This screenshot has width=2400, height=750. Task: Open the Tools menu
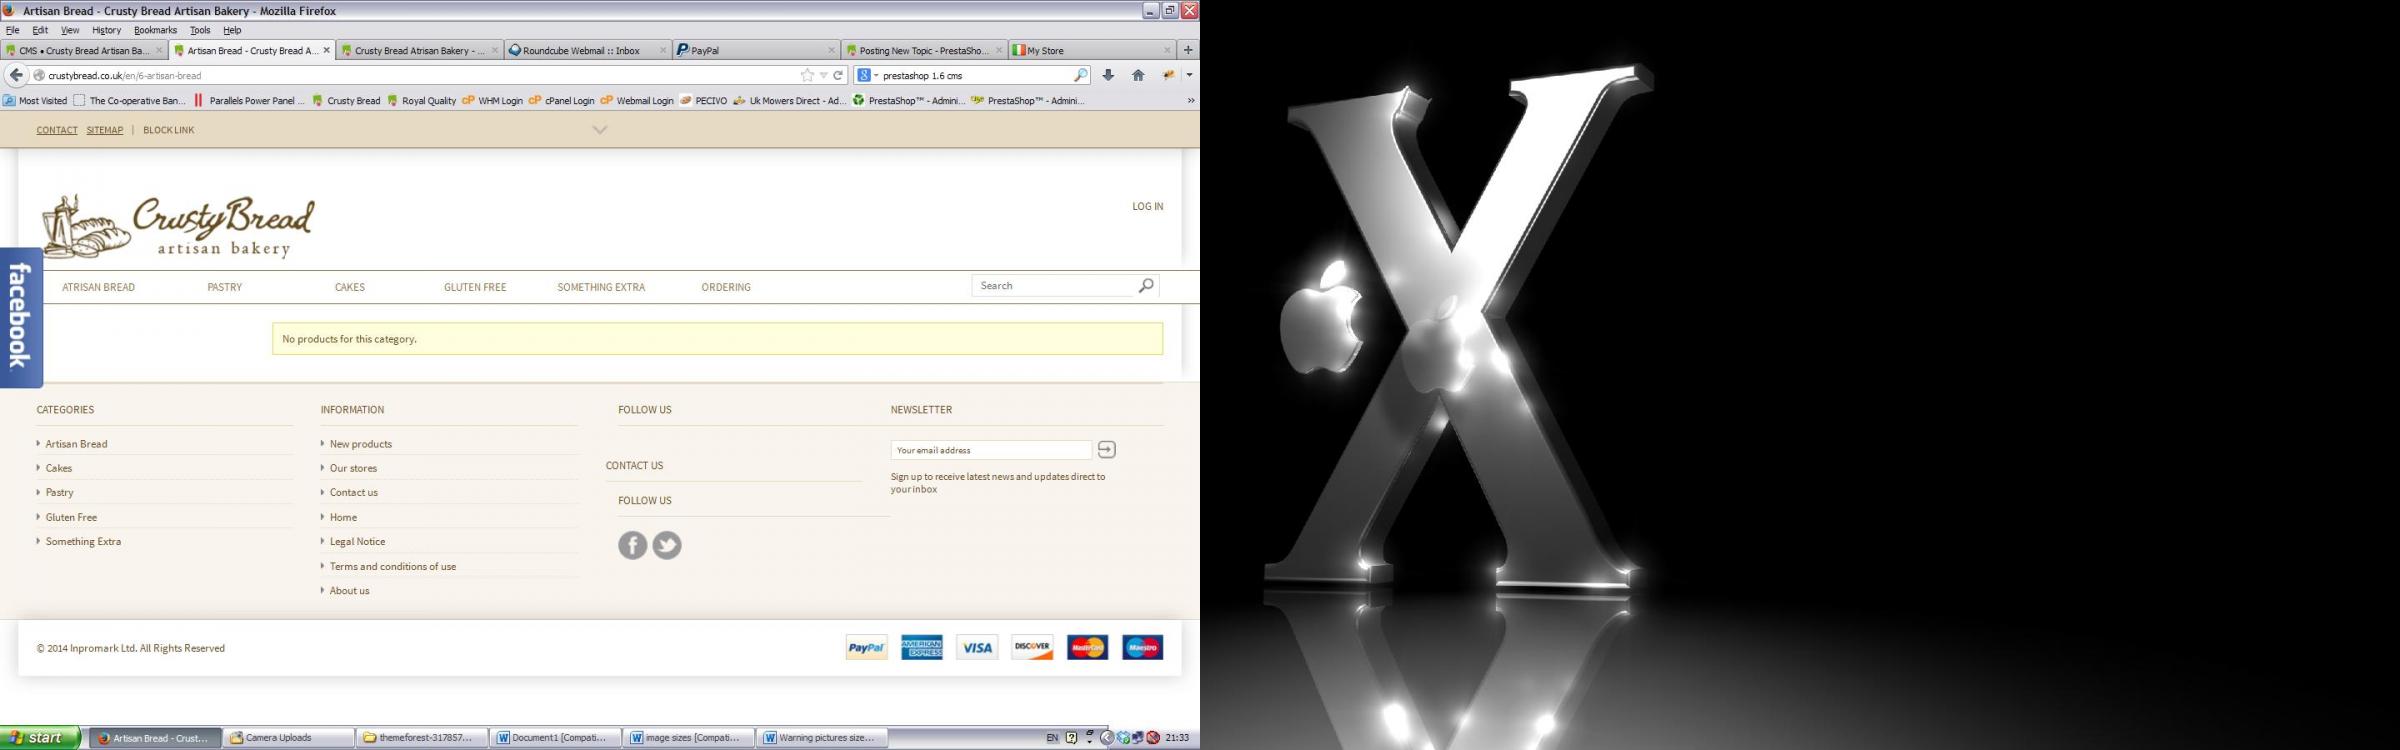point(200,30)
